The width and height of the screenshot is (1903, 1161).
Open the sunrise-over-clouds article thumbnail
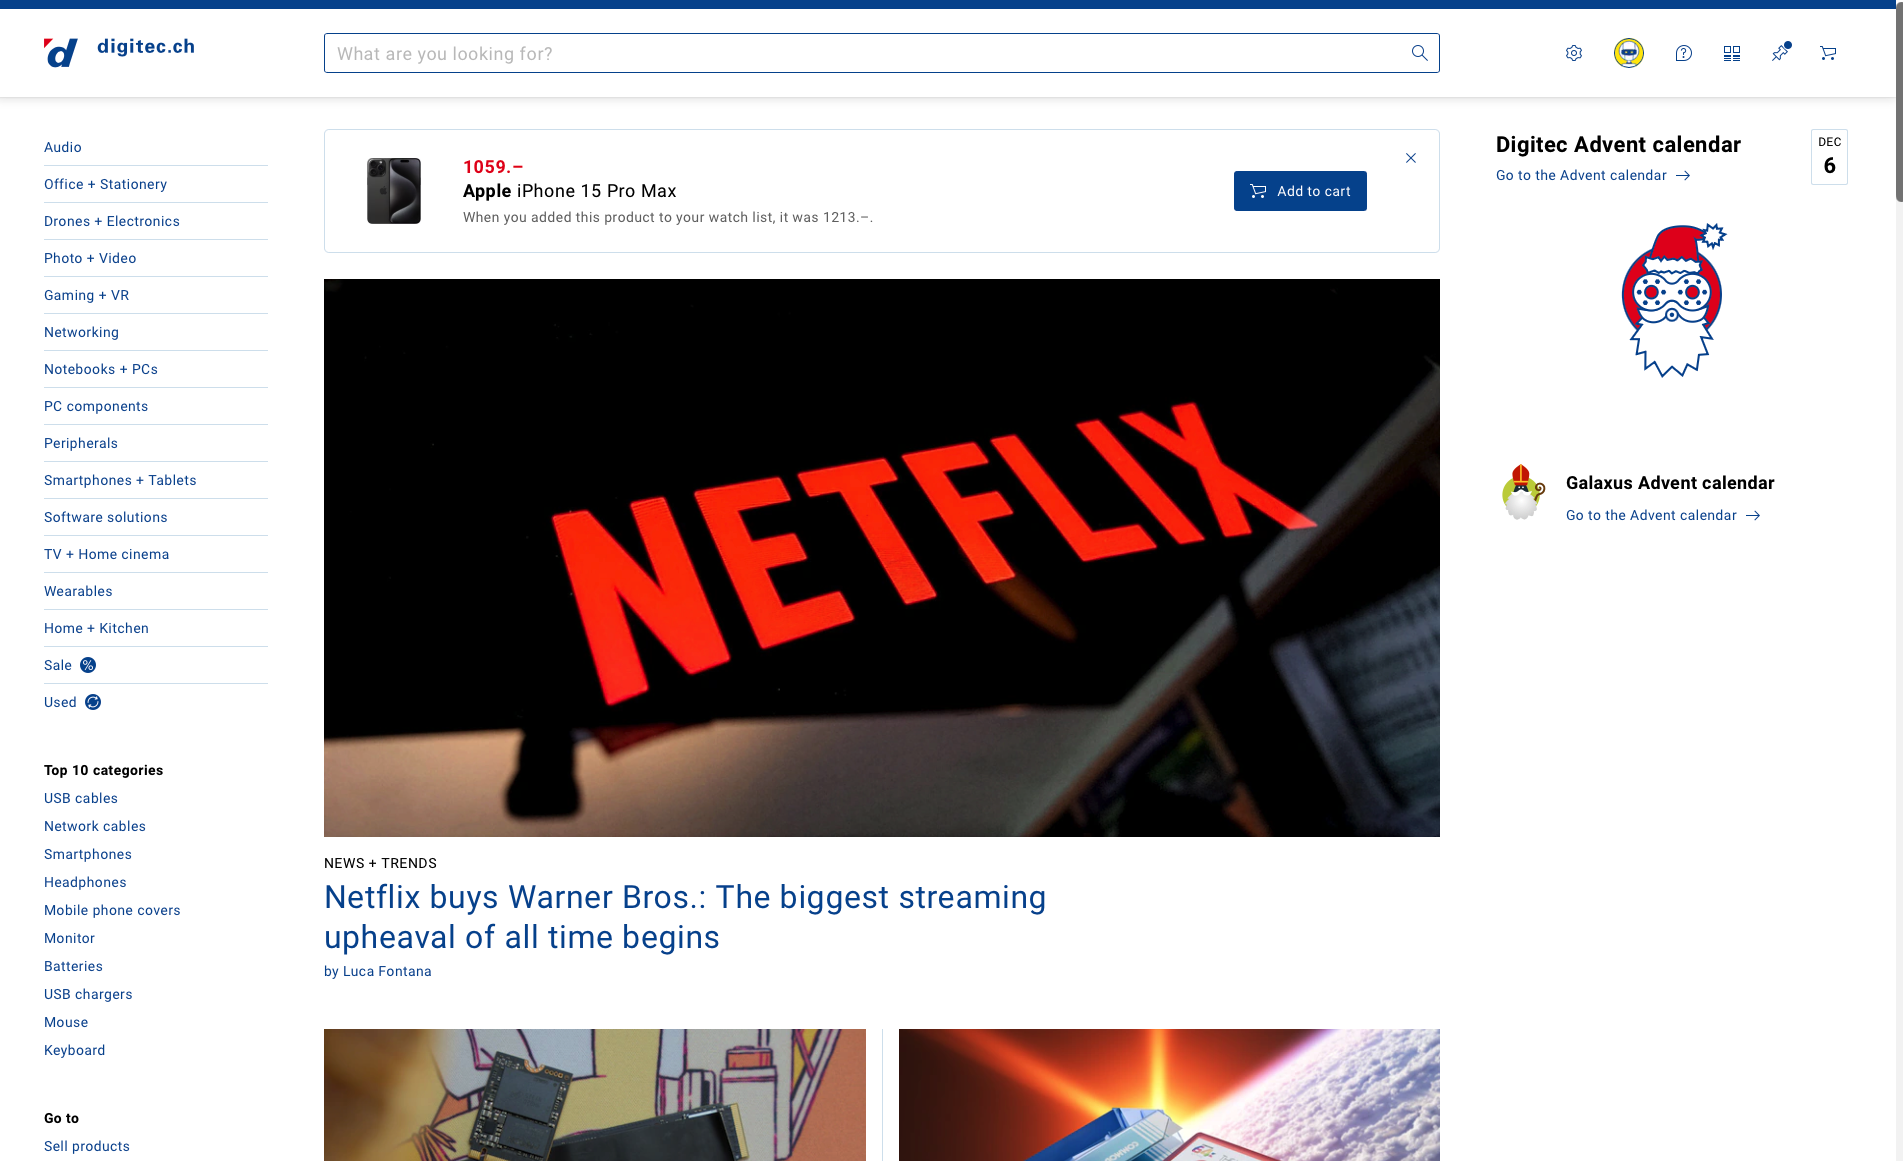1169,1095
